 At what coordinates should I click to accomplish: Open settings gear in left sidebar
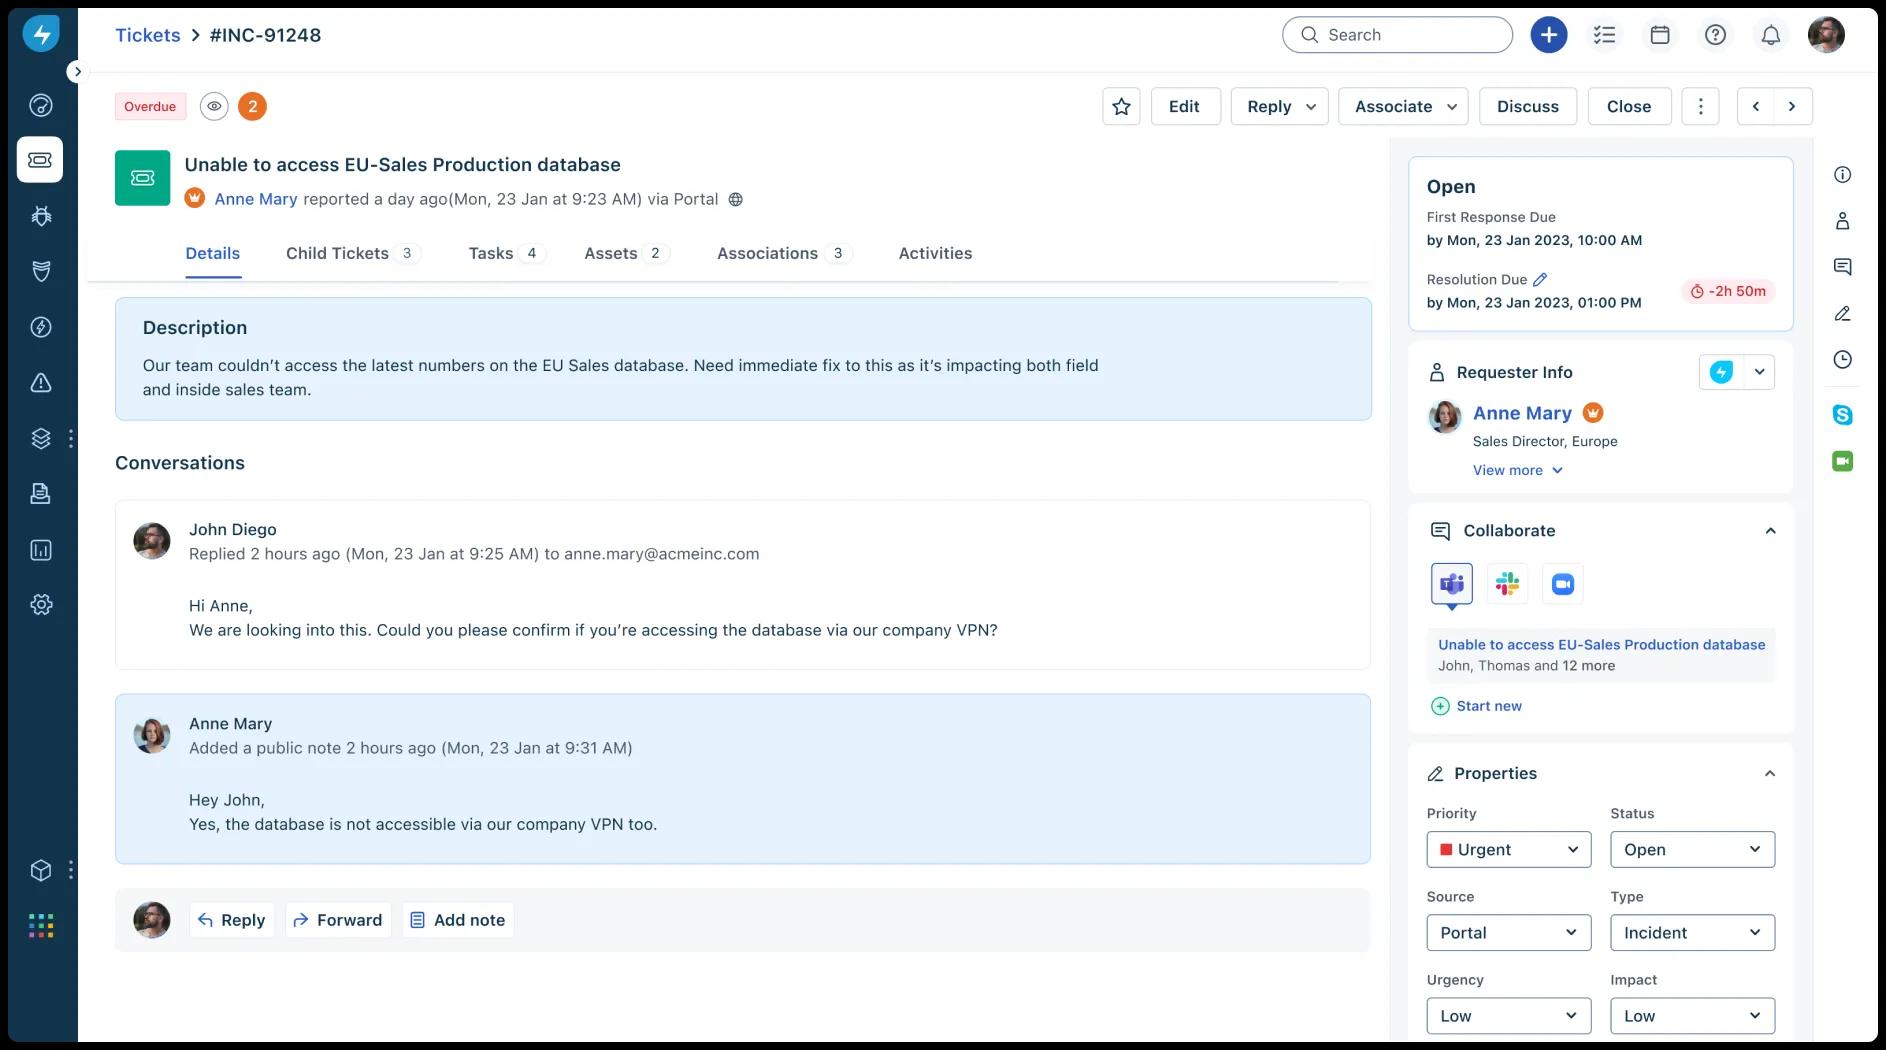point(41,605)
